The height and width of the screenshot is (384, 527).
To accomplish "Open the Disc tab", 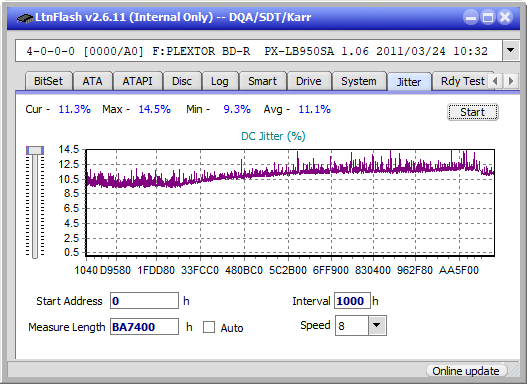I will (182, 81).
